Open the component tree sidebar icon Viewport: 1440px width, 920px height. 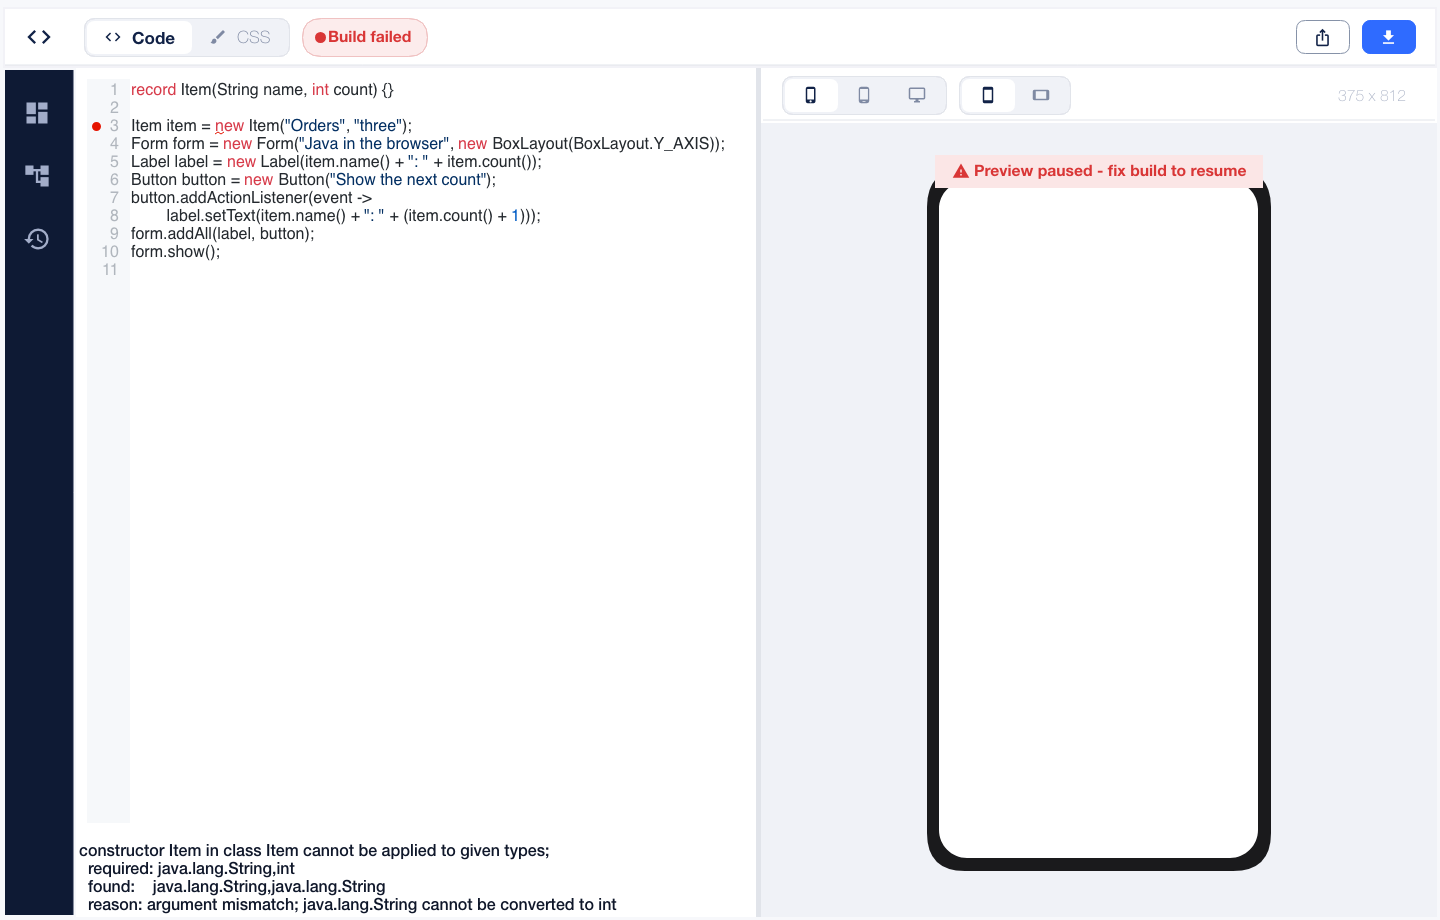pos(37,176)
